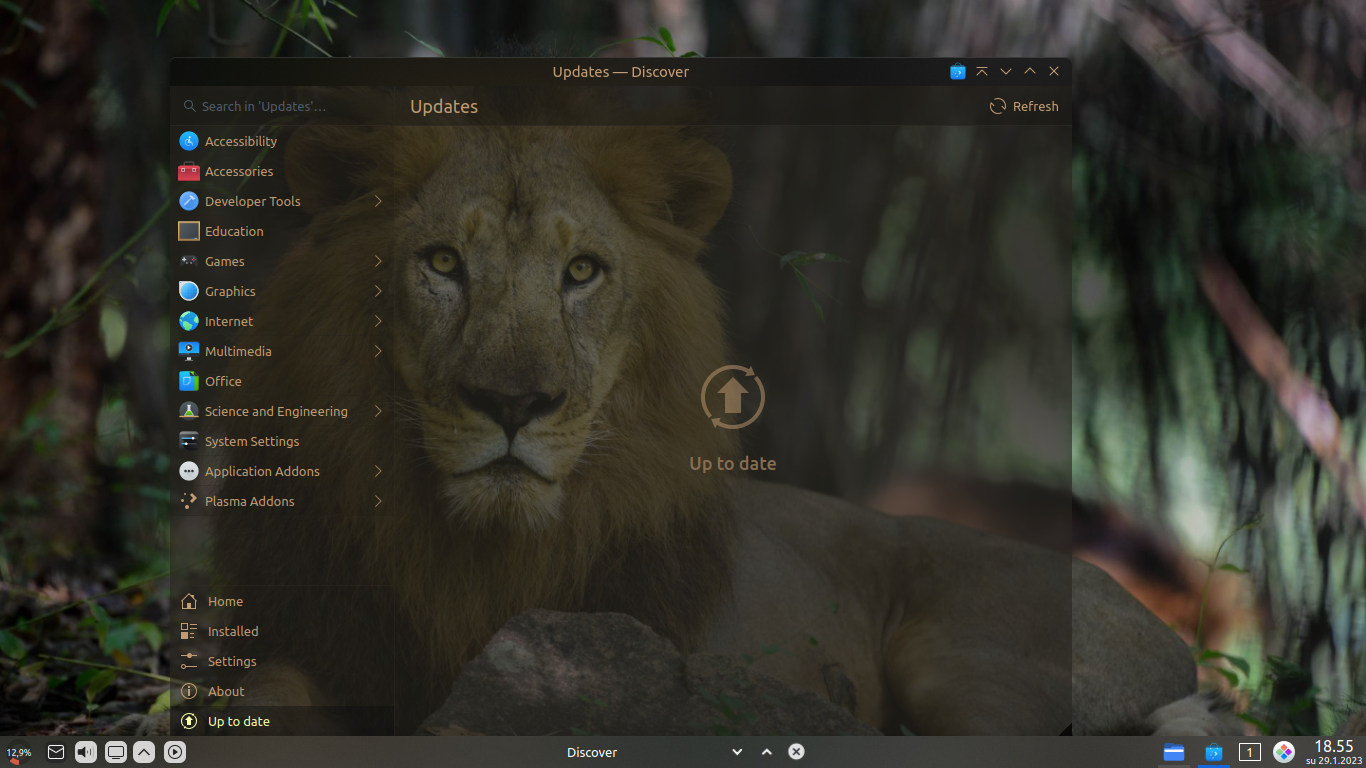Expand the Graphics chevron
This screenshot has height=768, width=1366.
click(378, 291)
